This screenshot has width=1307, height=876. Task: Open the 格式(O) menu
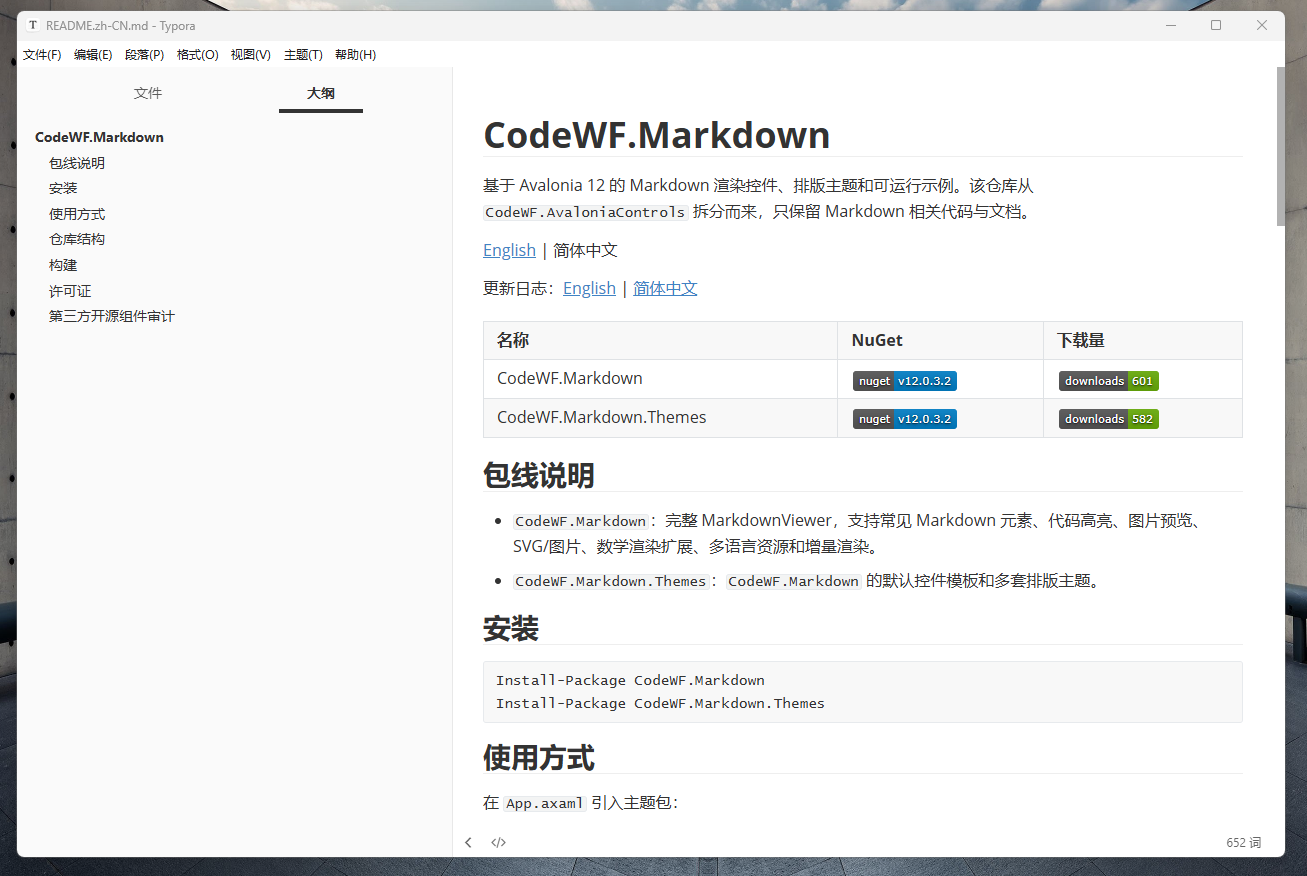pyautogui.click(x=197, y=55)
